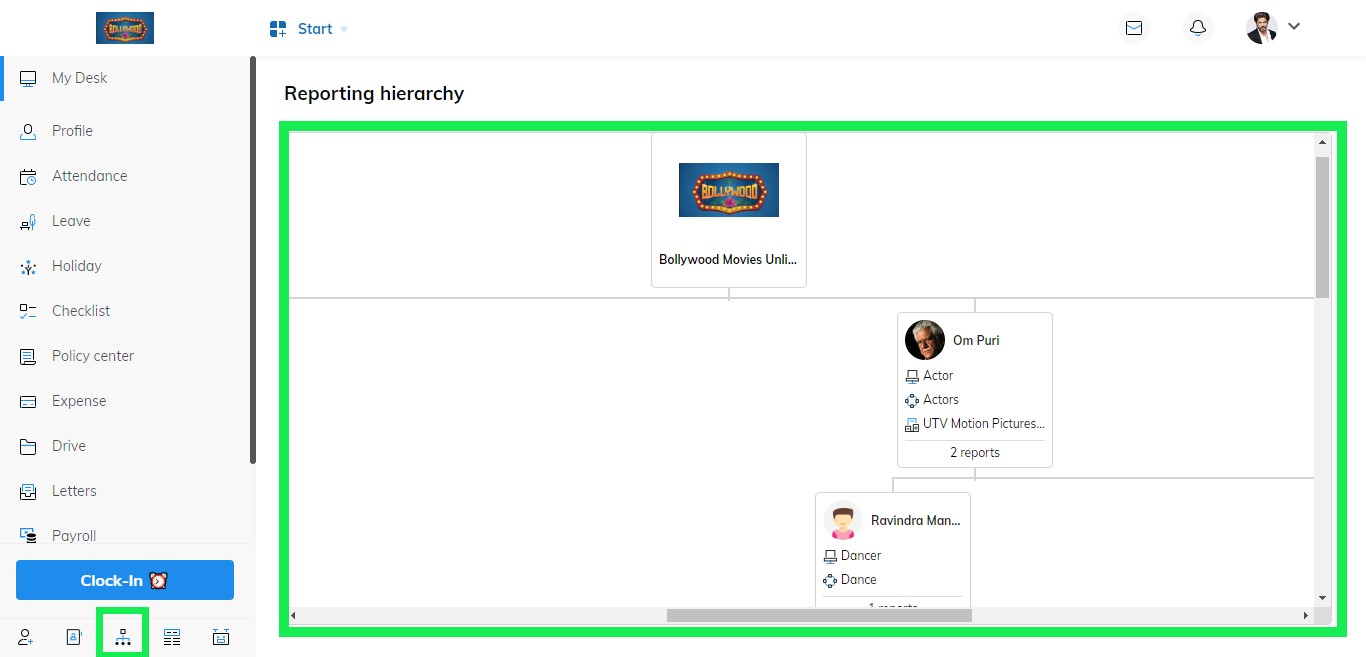This screenshot has height=657, width=1366.
Task: Click the Payroll icon
Action: (x=28, y=536)
